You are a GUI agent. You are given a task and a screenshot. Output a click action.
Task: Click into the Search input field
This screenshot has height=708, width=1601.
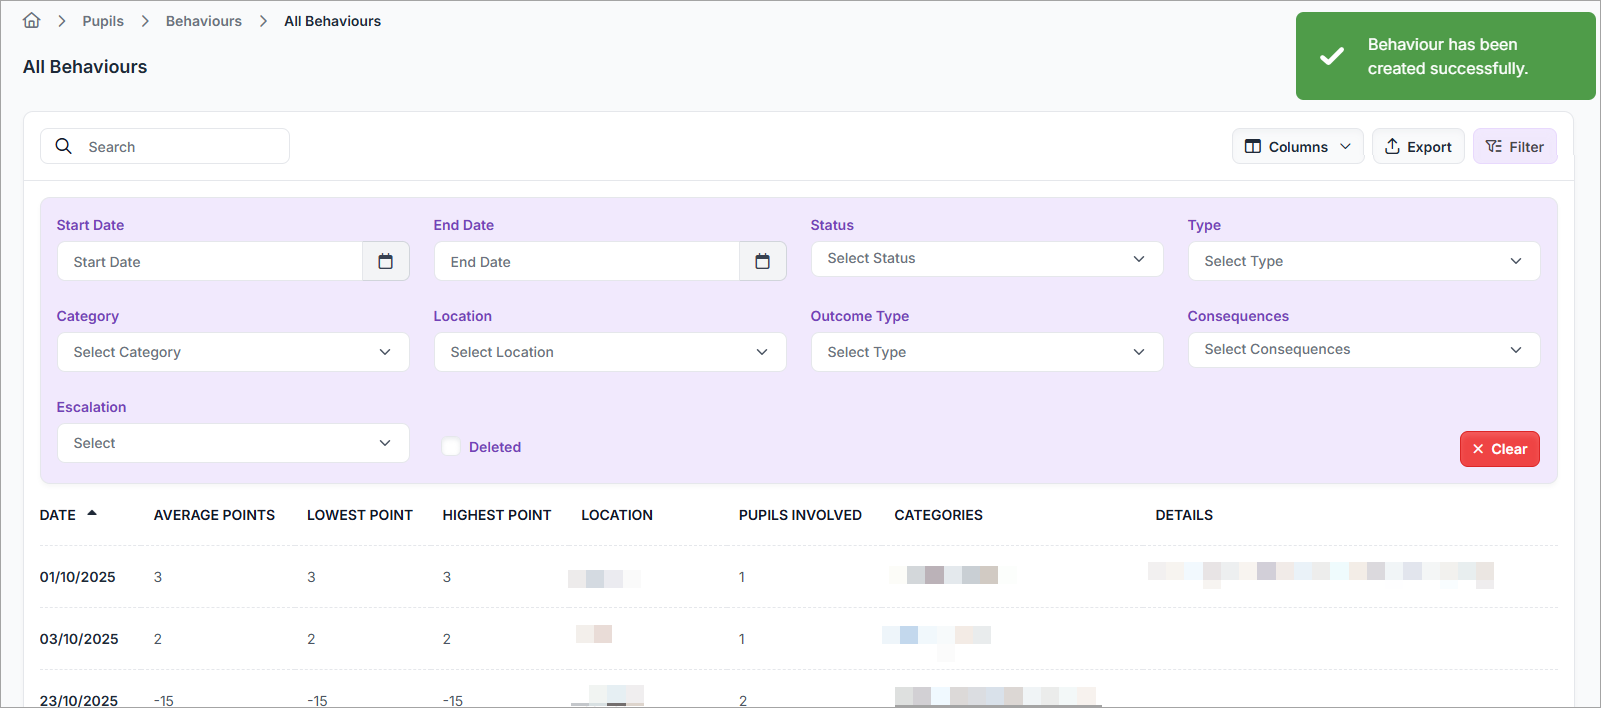pos(180,147)
